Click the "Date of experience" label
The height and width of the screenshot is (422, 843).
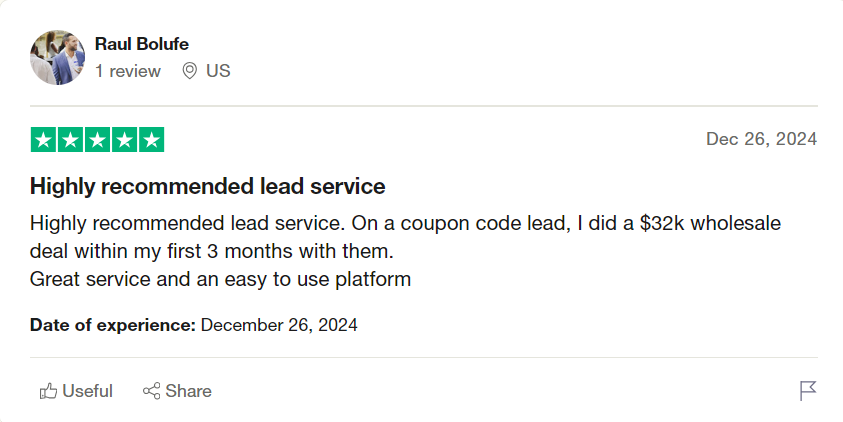click(x=113, y=324)
